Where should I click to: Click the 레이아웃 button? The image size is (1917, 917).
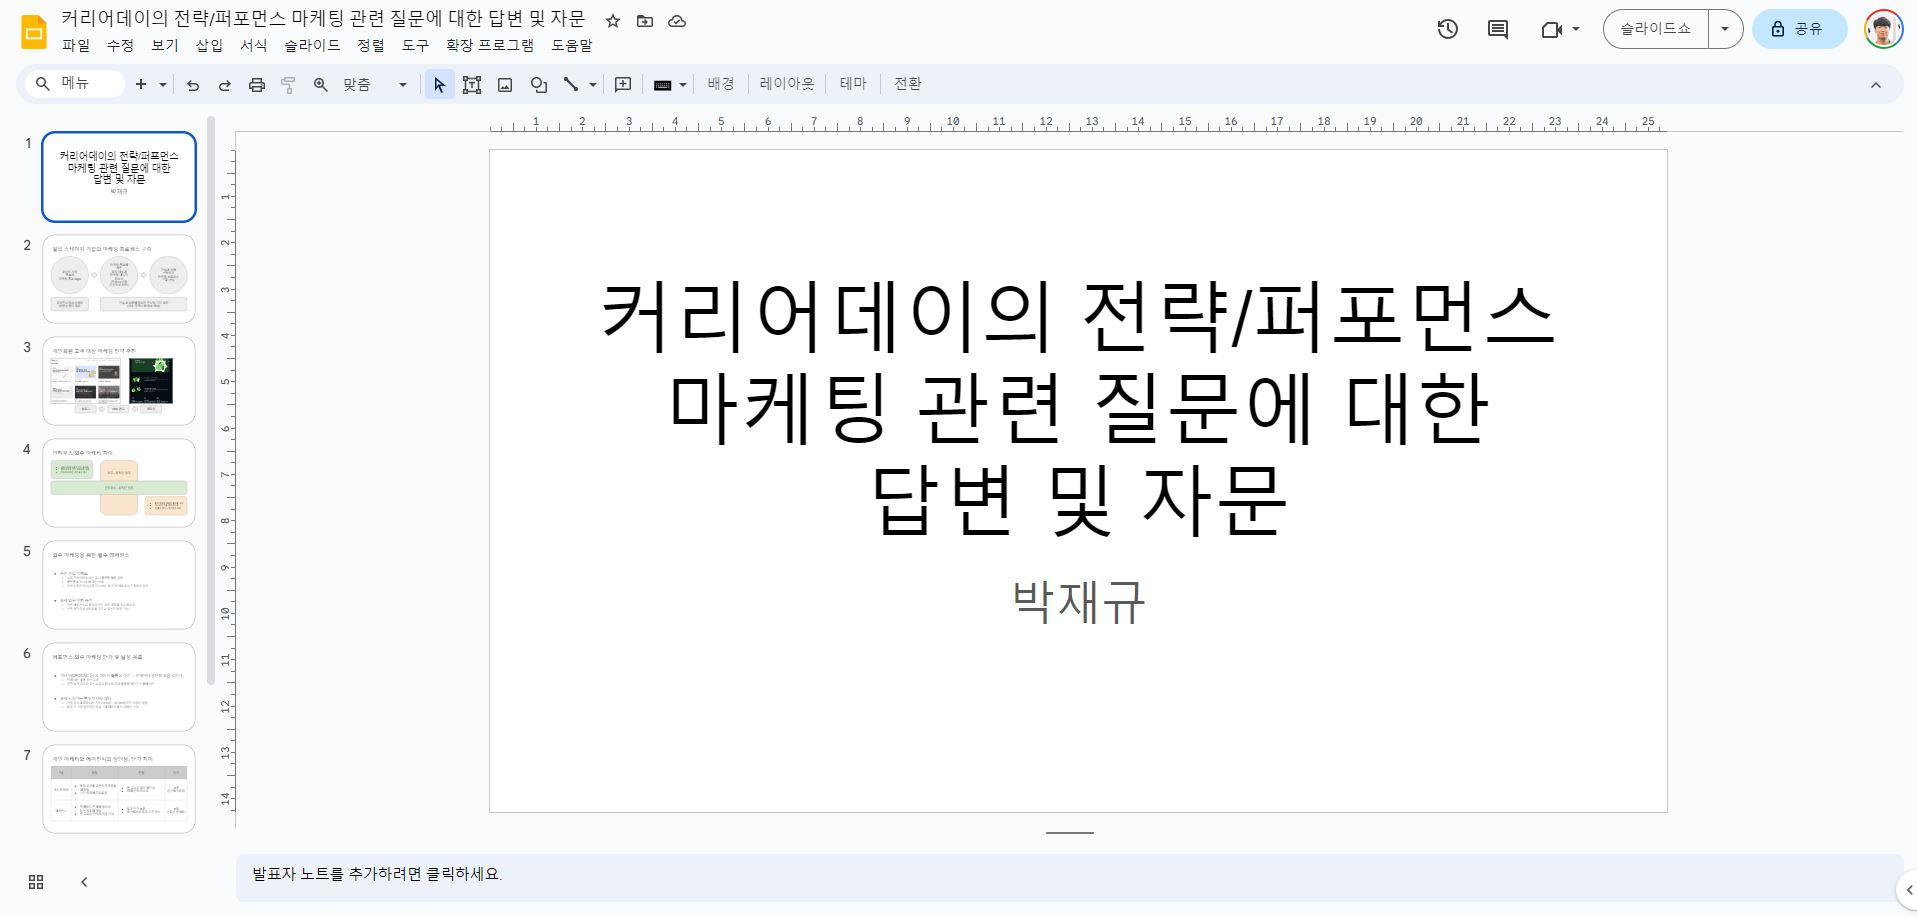787,85
